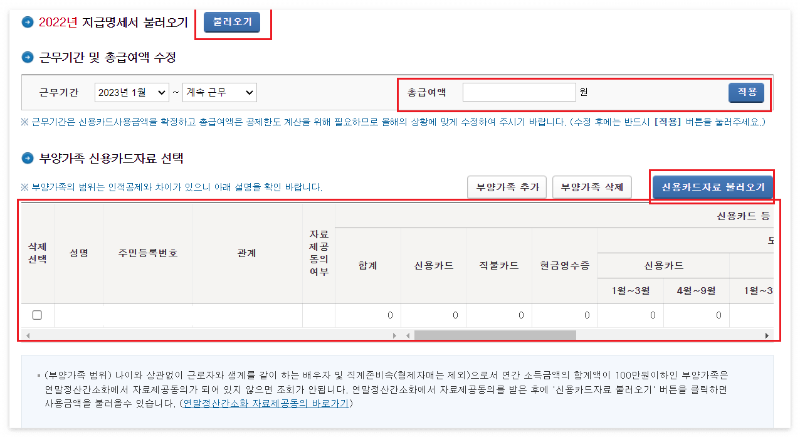Click the 불러오기 button for the 2022 지급명세서
Screen dimensions: 800x437
click(x=232, y=22)
